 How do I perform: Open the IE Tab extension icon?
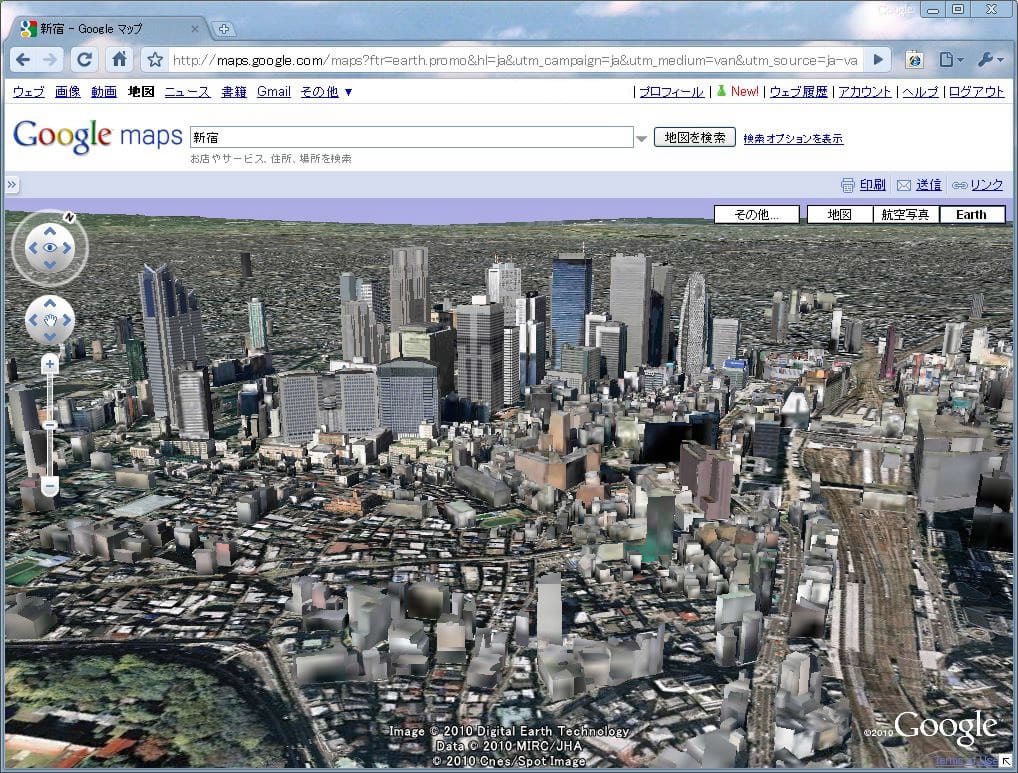pos(914,60)
